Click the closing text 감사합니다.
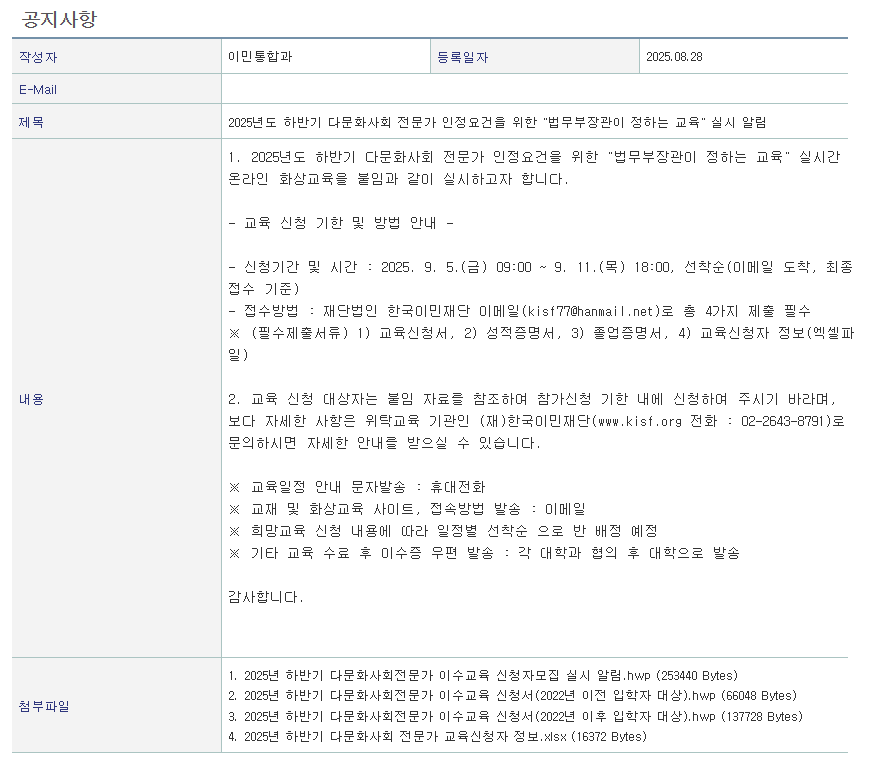This screenshot has width=880, height=757. point(265,597)
